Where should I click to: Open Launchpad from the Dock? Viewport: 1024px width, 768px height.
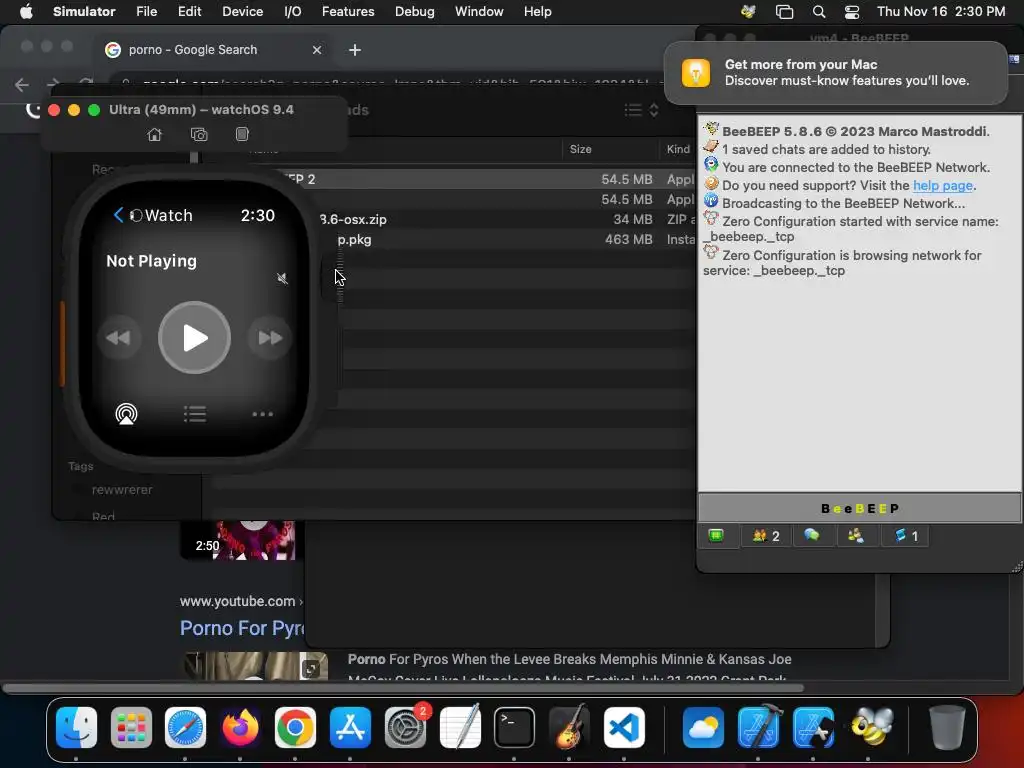pyautogui.click(x=131, y=728)
